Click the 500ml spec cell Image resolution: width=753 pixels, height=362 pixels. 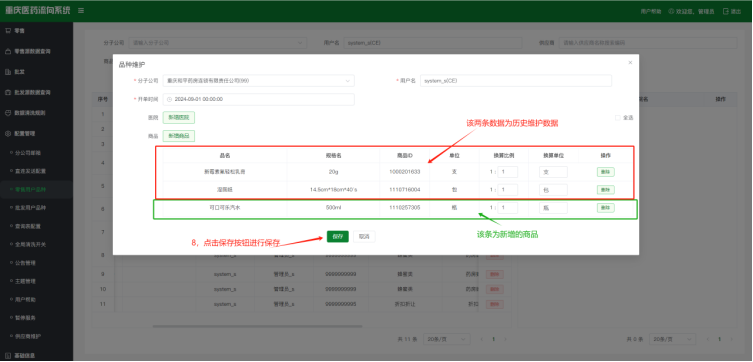click(x=333, y=208)
